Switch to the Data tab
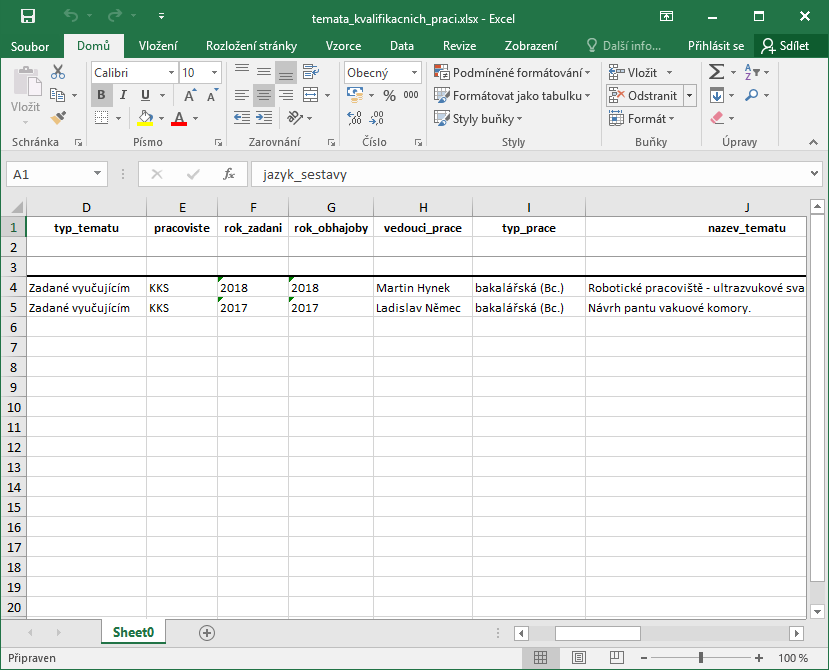The image size is (829, 670). tap(402, 46)
